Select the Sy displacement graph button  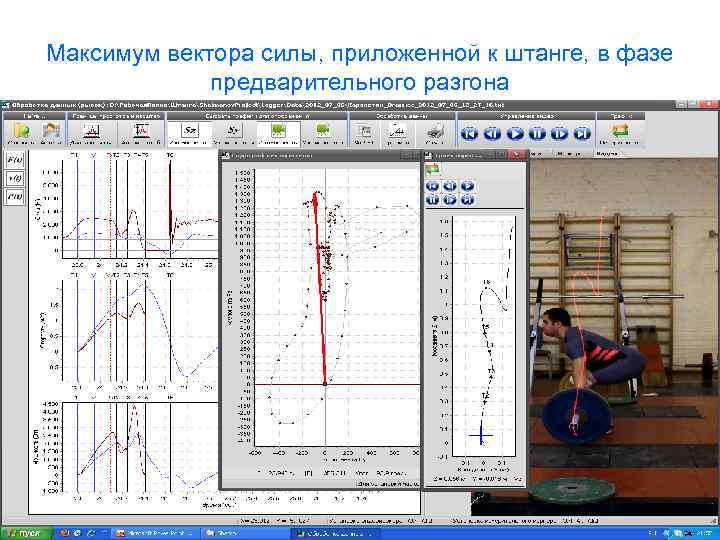pos(233,131)
